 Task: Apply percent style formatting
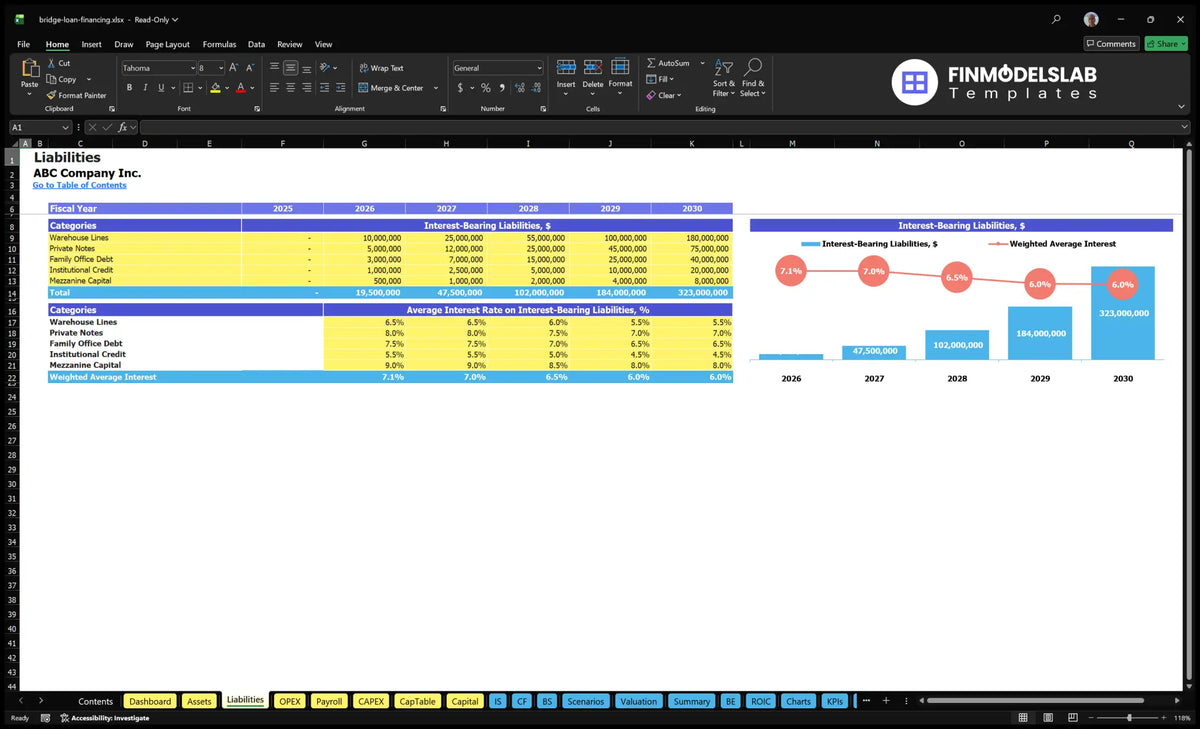pyautogui.click(x=486, y=88)
